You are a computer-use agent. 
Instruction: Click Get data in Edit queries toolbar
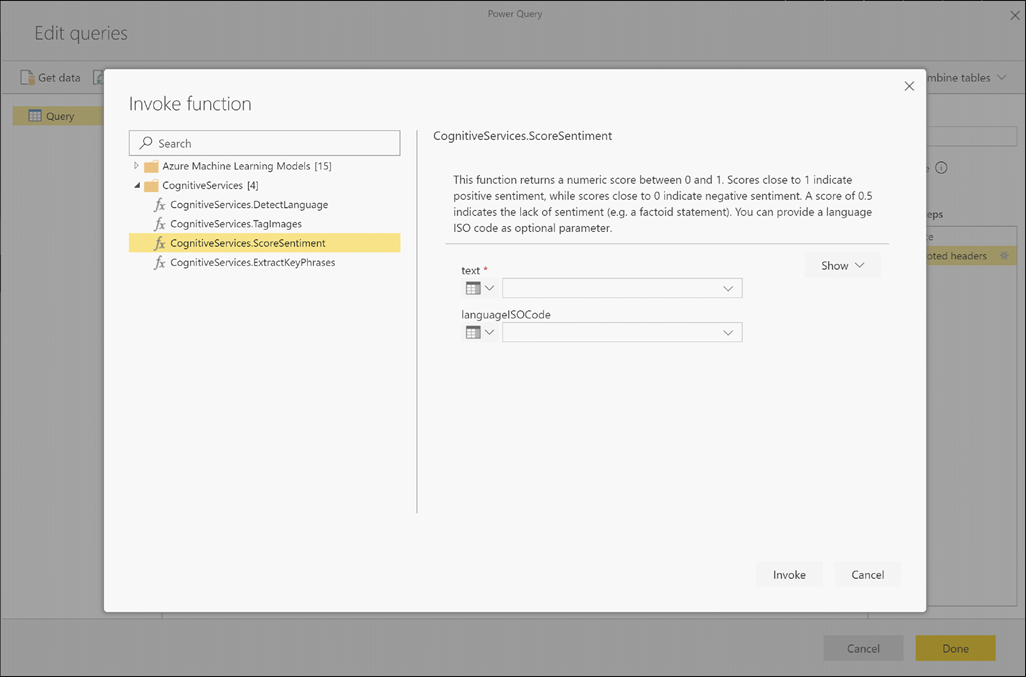(51, 77)
